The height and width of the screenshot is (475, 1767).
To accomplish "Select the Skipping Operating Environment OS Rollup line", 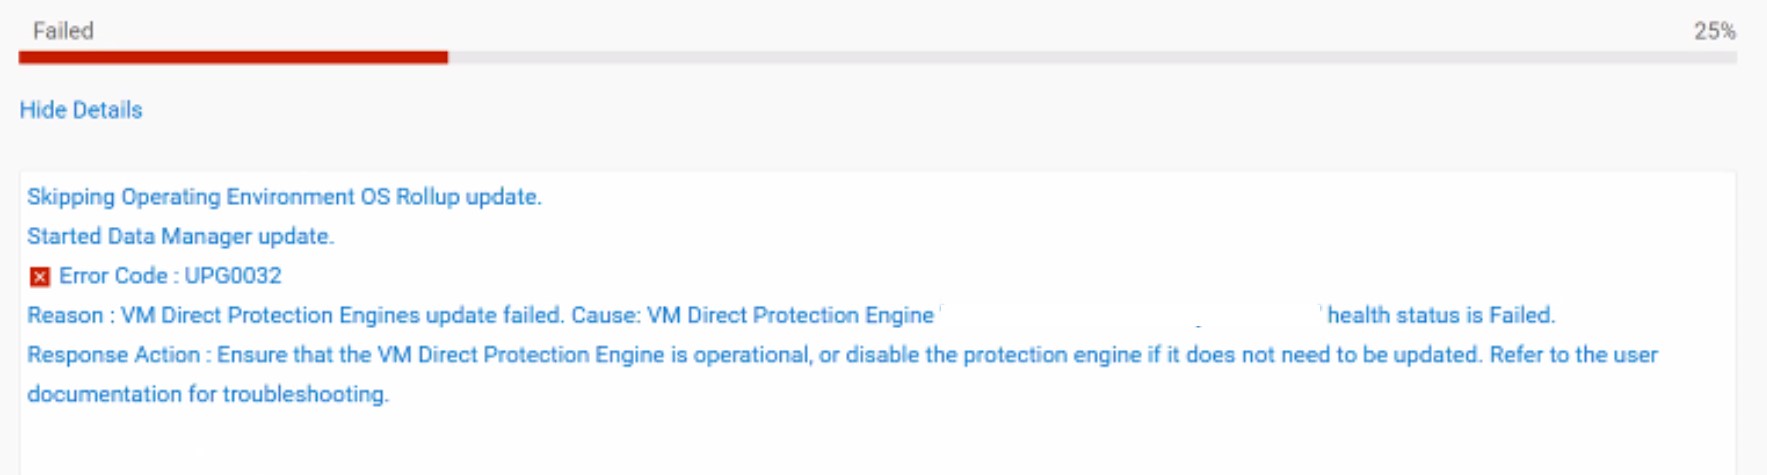I will pyautogui.click(x=284, y=197).
